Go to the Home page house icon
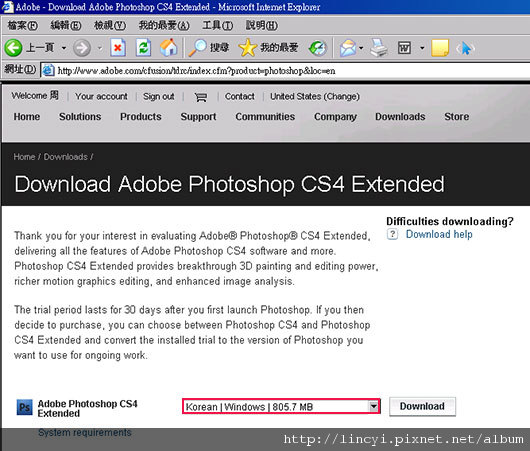Screen dimensions: 530x451 [169, 48]
